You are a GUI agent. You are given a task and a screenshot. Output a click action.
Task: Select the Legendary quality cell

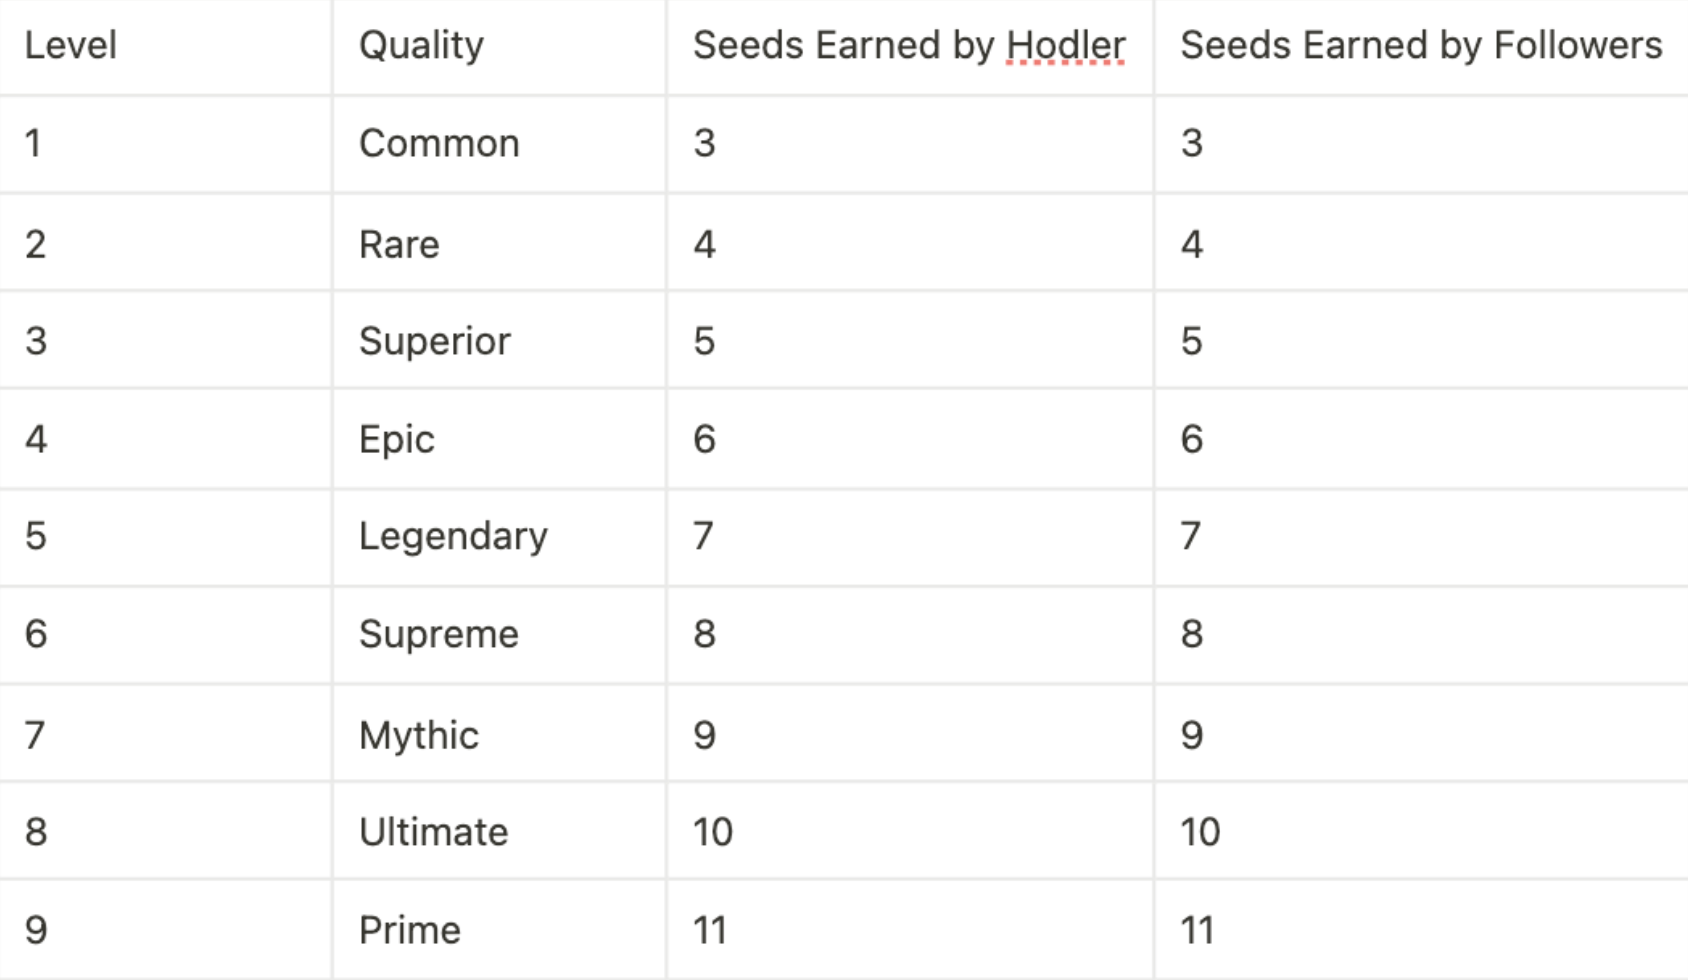tap(453, 537)
